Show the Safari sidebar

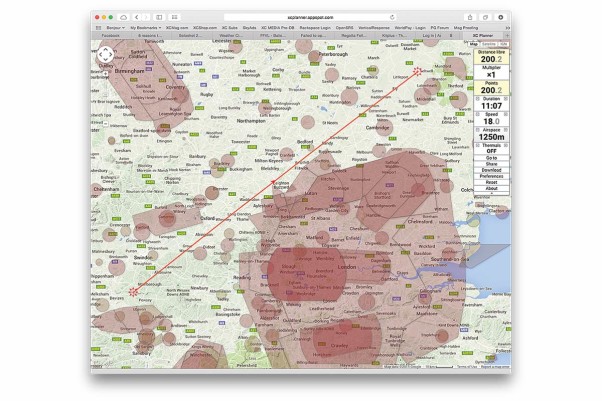coord(159,17)
